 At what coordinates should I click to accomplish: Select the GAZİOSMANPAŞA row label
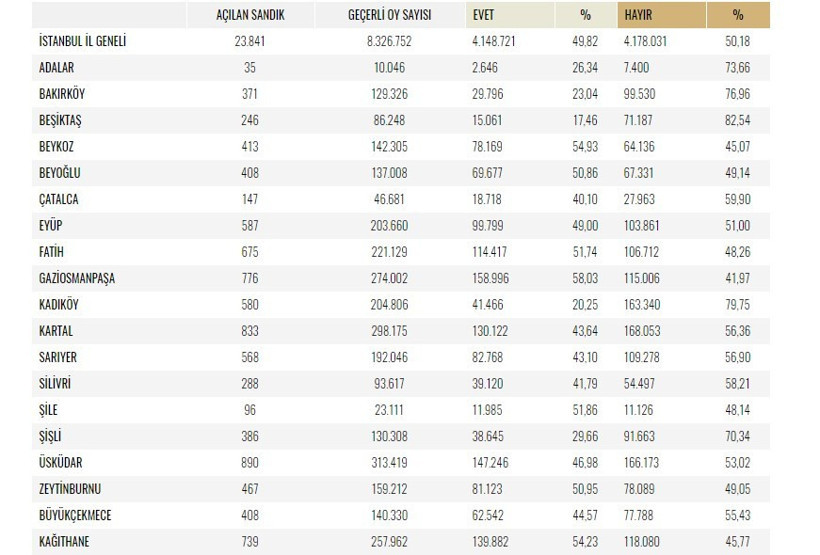pyautogui.click(x=76, y=278)
